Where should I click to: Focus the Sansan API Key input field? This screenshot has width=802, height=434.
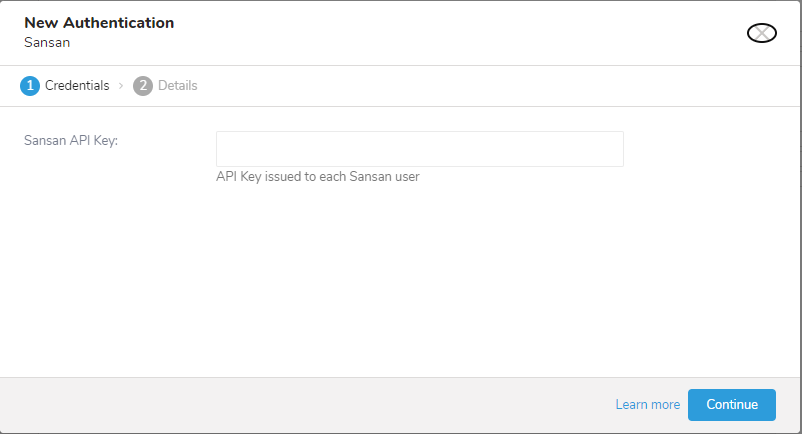[x=419, y=149]
